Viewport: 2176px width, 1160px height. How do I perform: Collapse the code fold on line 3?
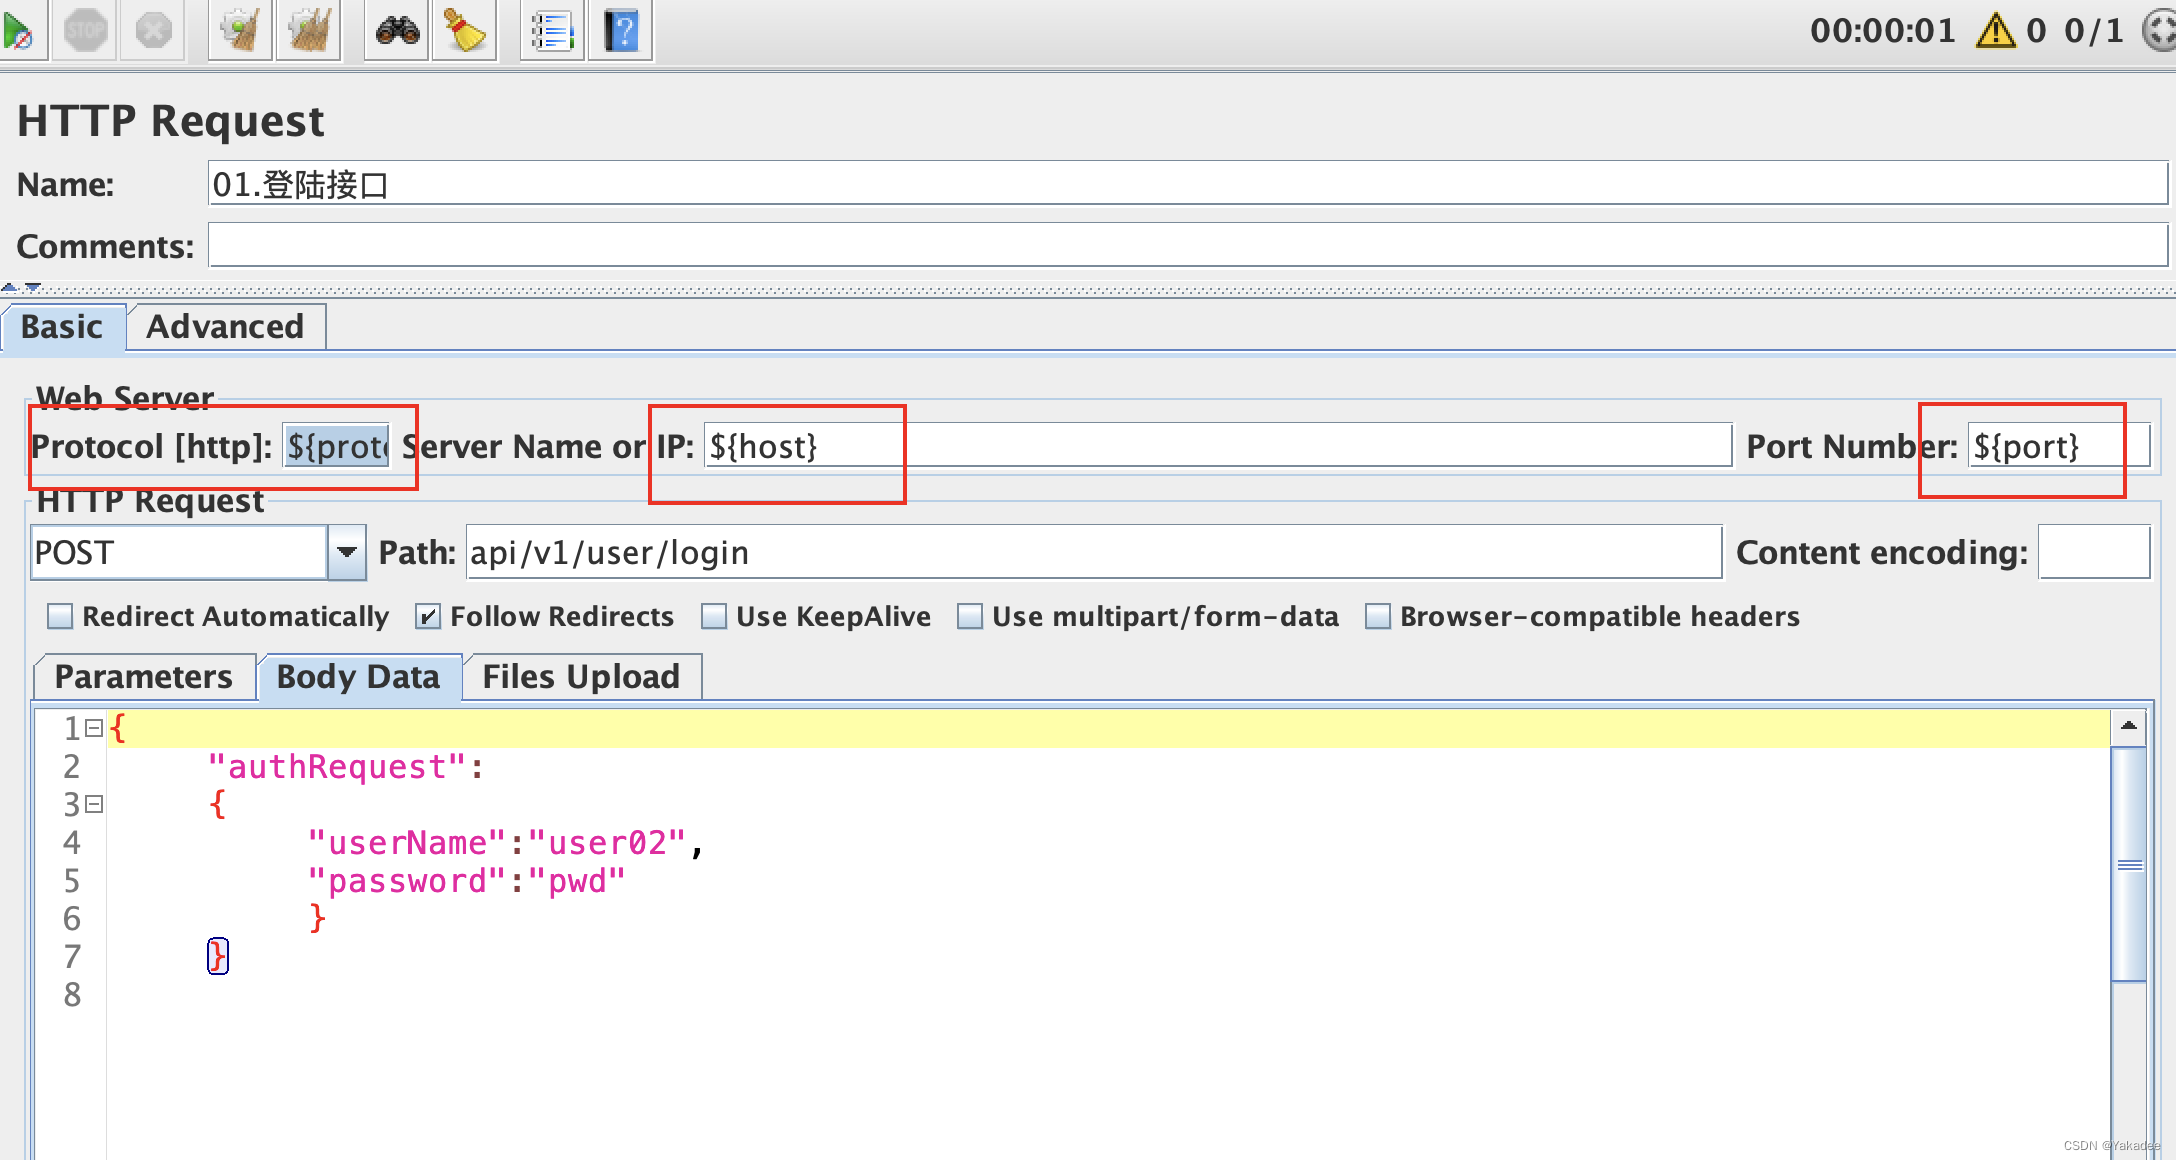(94, 804)
